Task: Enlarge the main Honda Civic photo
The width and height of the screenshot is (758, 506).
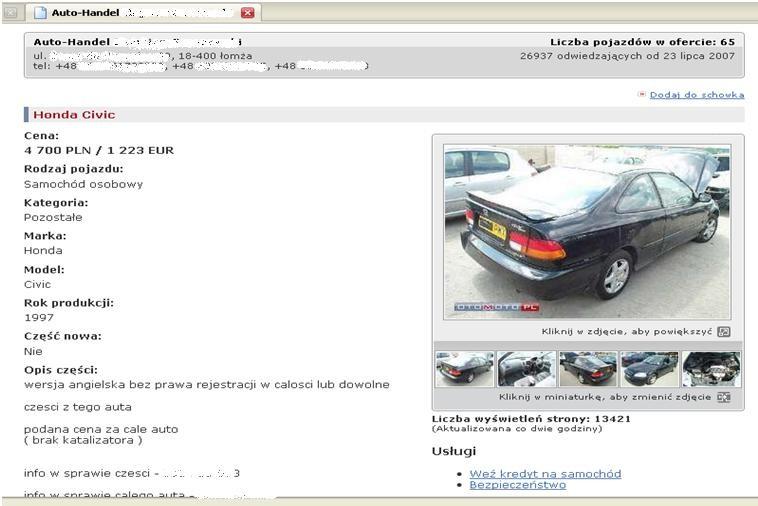Action: tap(587, 232)
